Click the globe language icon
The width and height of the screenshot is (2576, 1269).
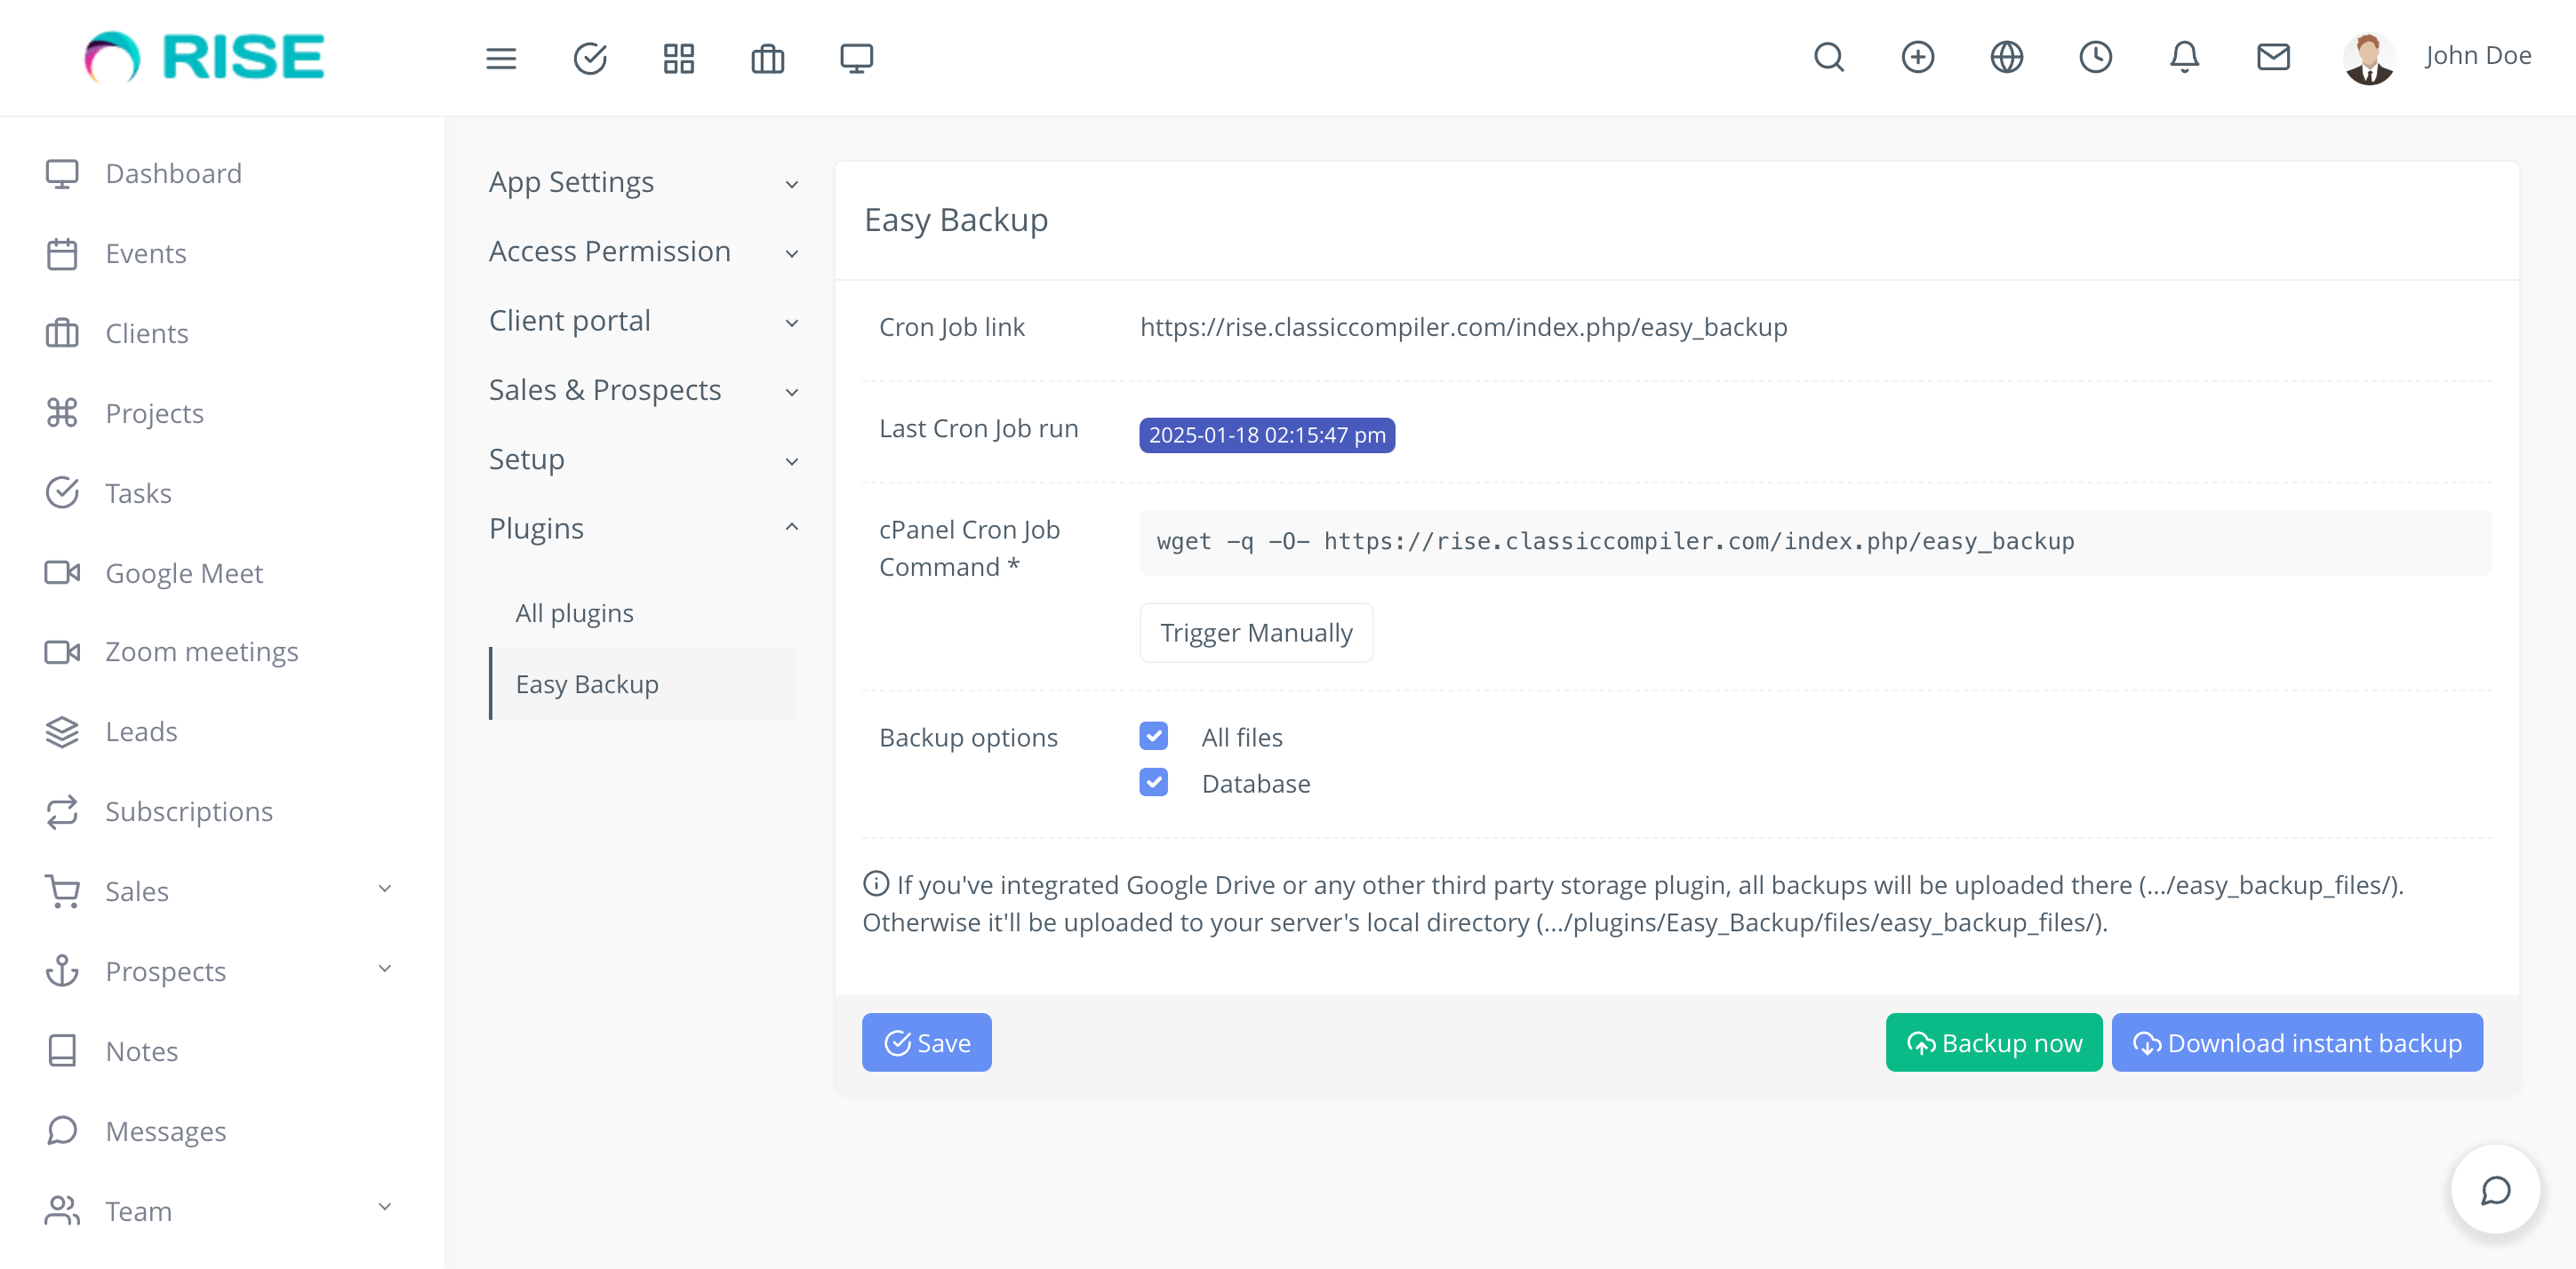tap(2007, 58)
